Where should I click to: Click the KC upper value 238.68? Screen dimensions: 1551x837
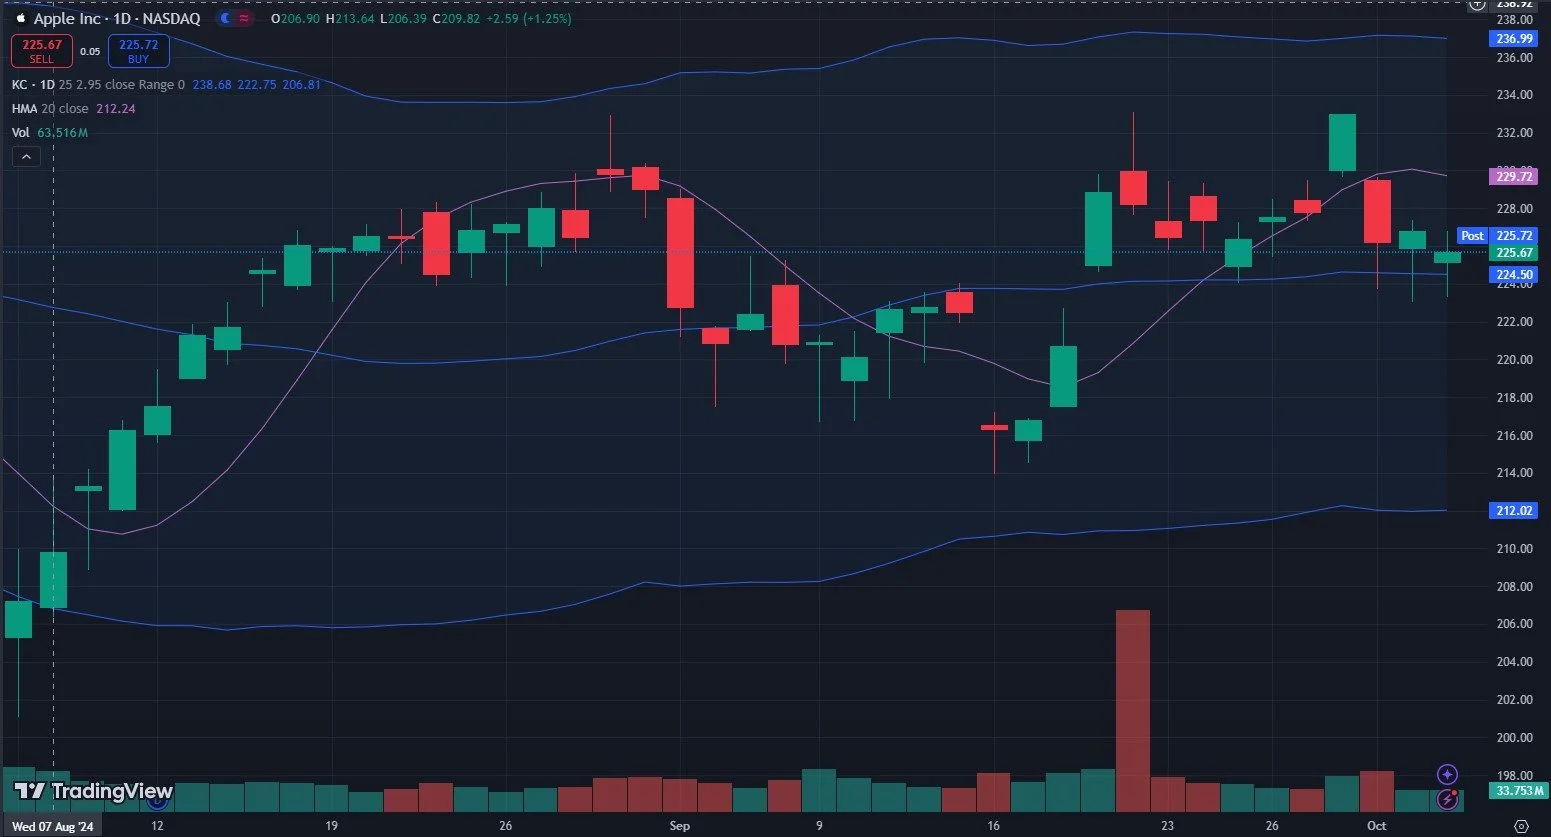212,85
